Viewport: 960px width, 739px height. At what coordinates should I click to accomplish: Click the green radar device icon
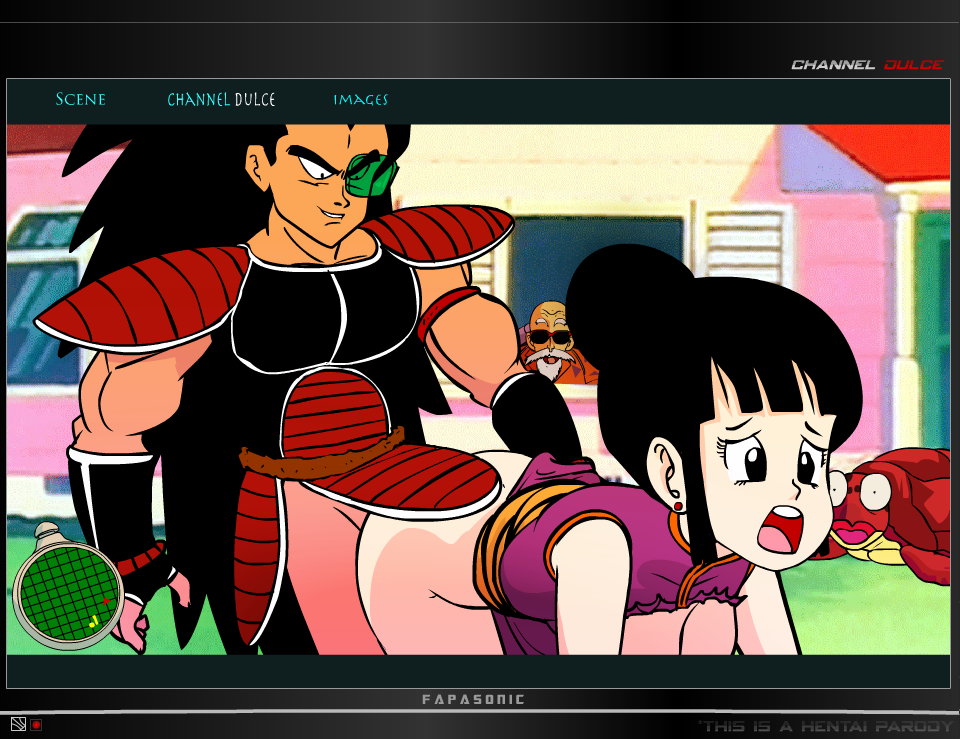pyautogui.click(x=67, y=589)
